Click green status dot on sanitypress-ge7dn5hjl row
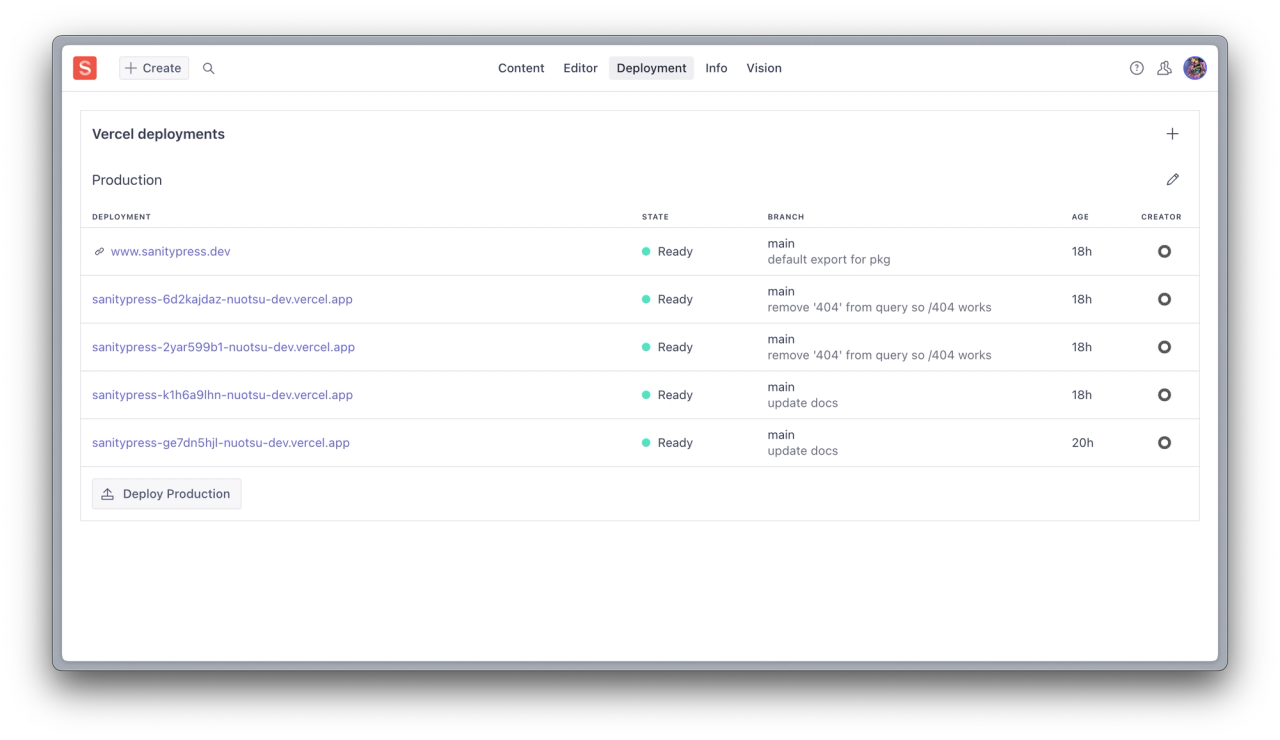This screenshot has height=740, width=1280. [646, 443]
